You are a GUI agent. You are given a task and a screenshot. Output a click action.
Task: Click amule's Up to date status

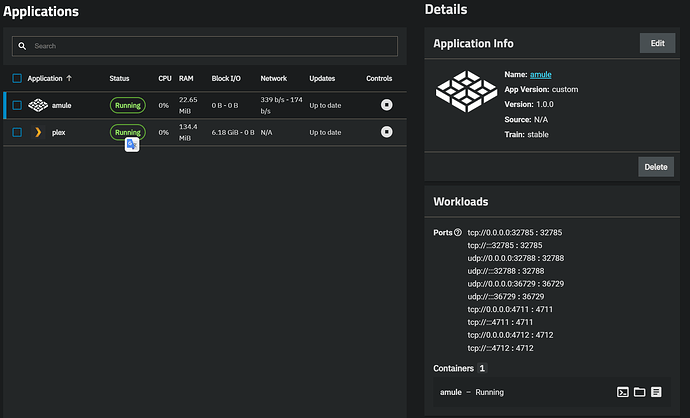pos(325,105)
